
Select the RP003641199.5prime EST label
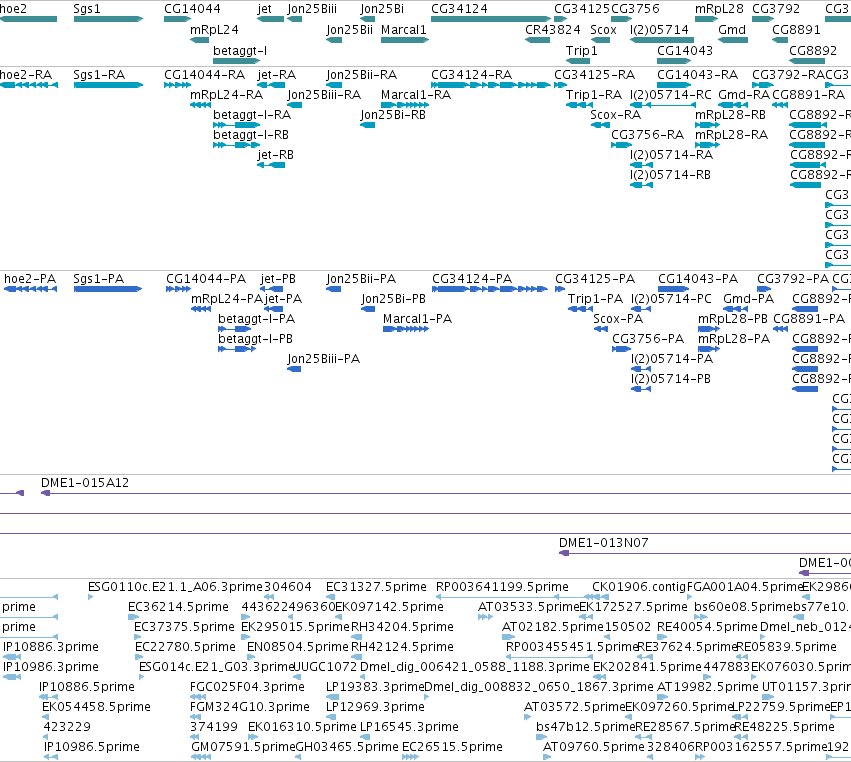click(503, 587)
